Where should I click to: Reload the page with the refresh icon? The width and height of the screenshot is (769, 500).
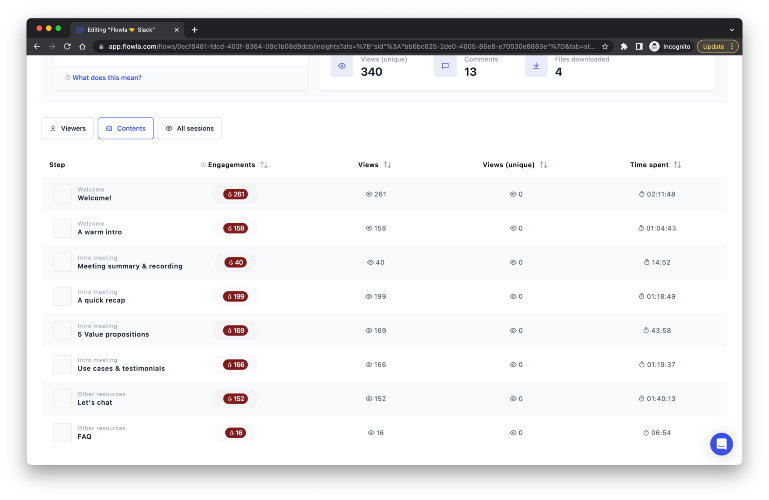pos(67,47)
